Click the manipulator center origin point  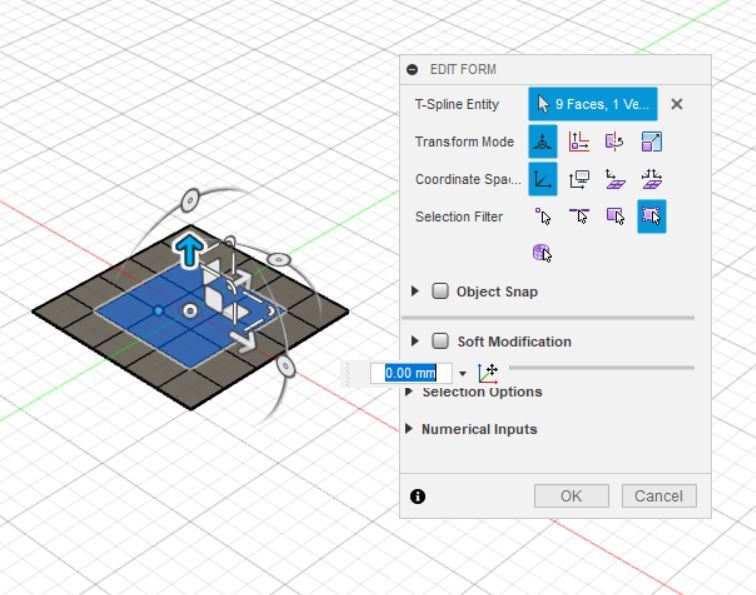190,311
